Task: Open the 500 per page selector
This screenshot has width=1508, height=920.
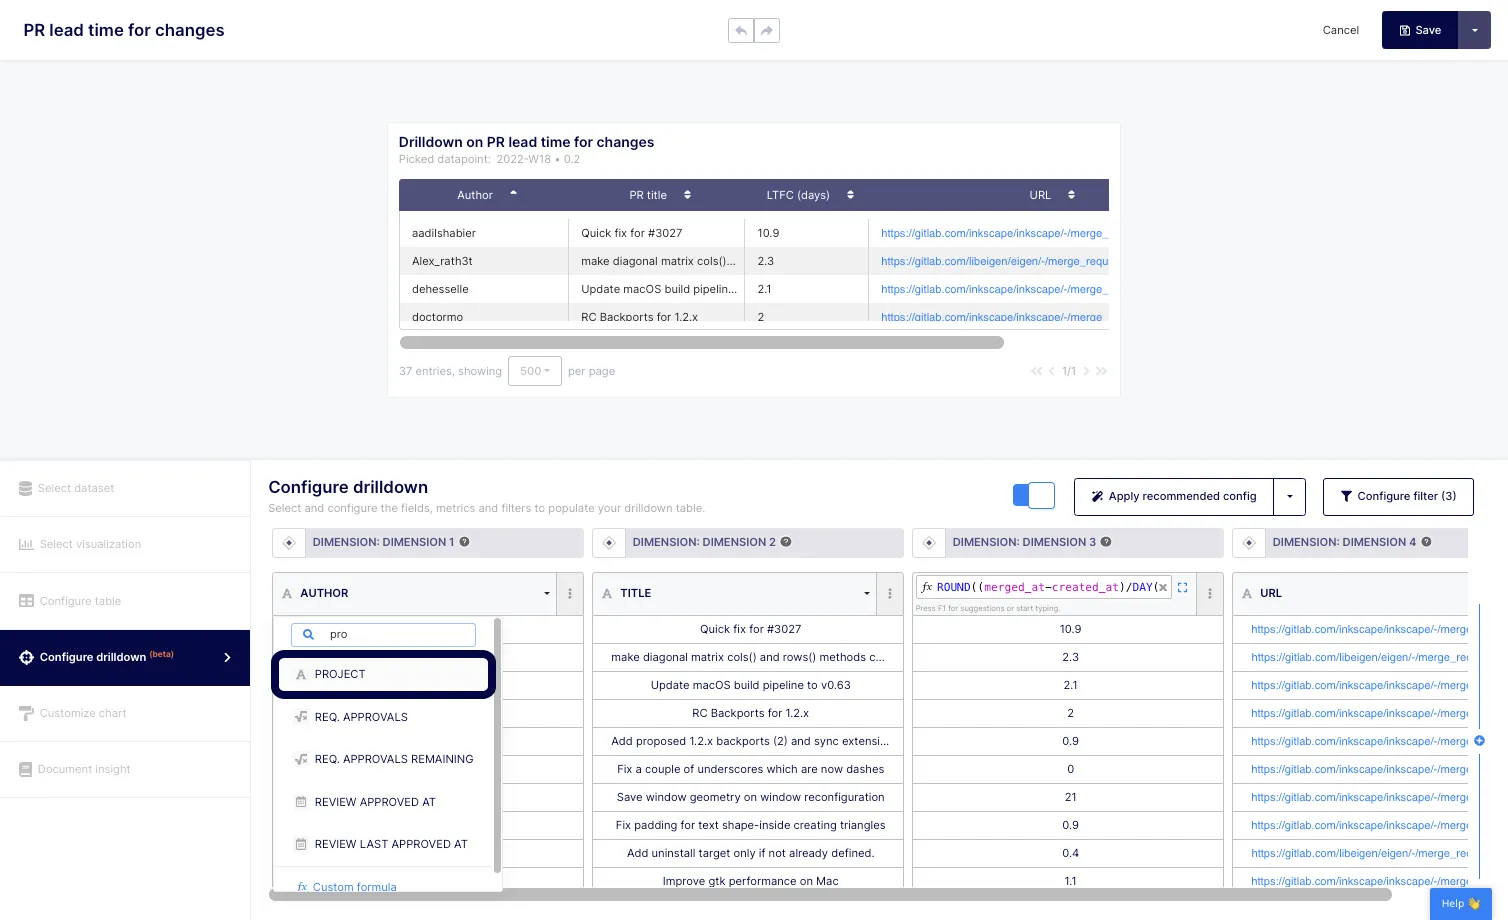Action: (534, 370)
